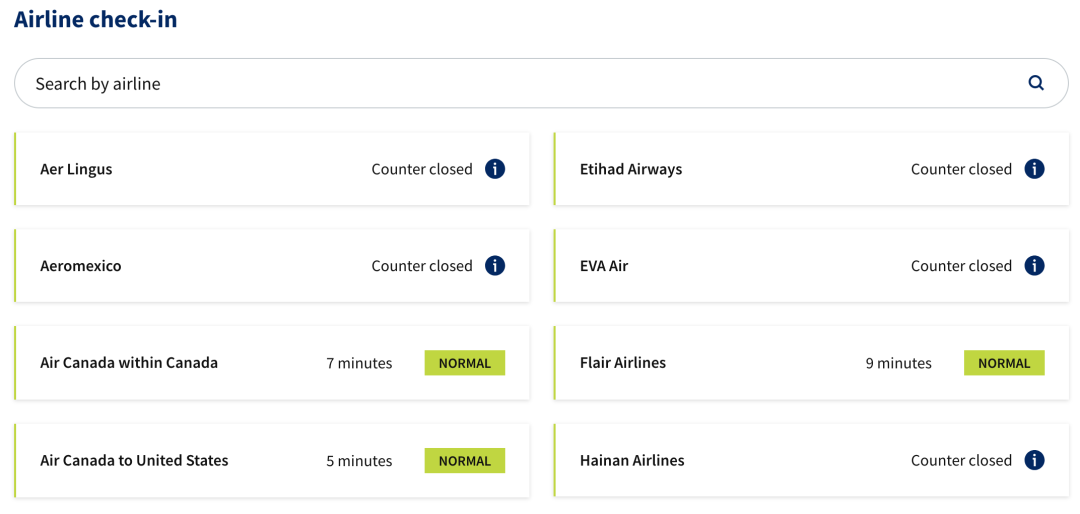Click the search magnifier icon

[x=1036, y=83]
